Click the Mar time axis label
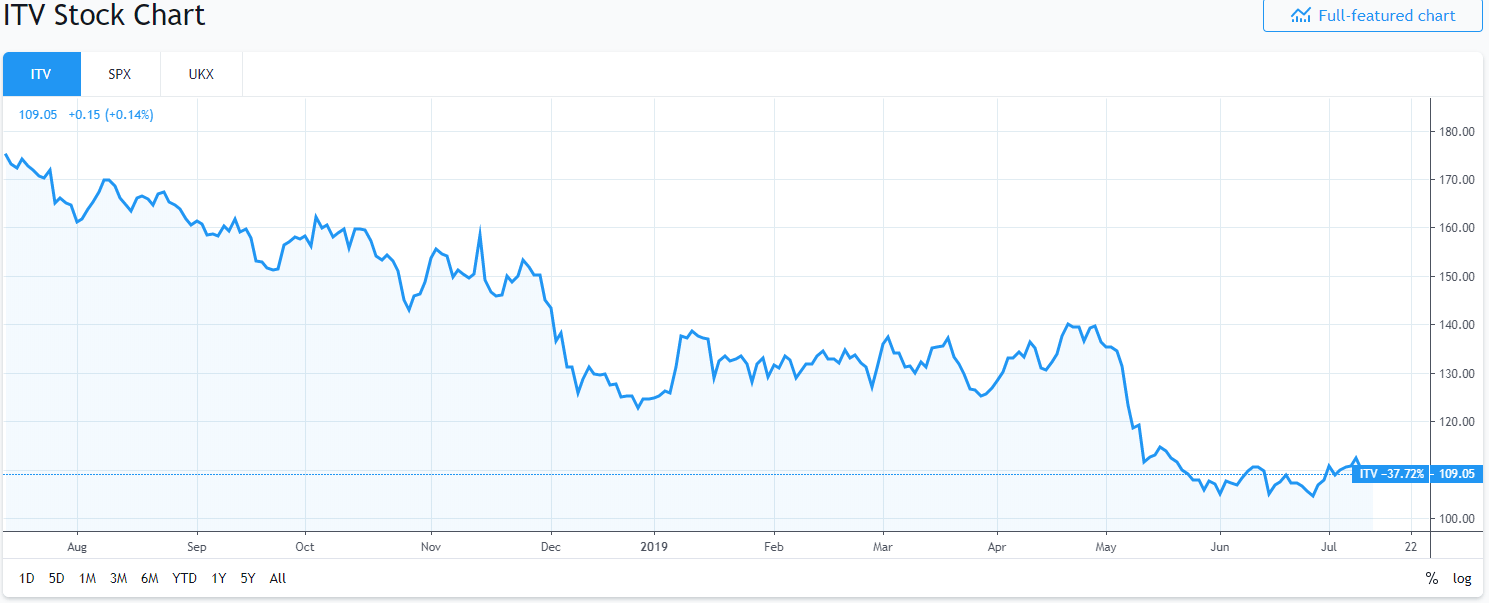The width and height of the screenshot is (1489, 603). [883, 547]
